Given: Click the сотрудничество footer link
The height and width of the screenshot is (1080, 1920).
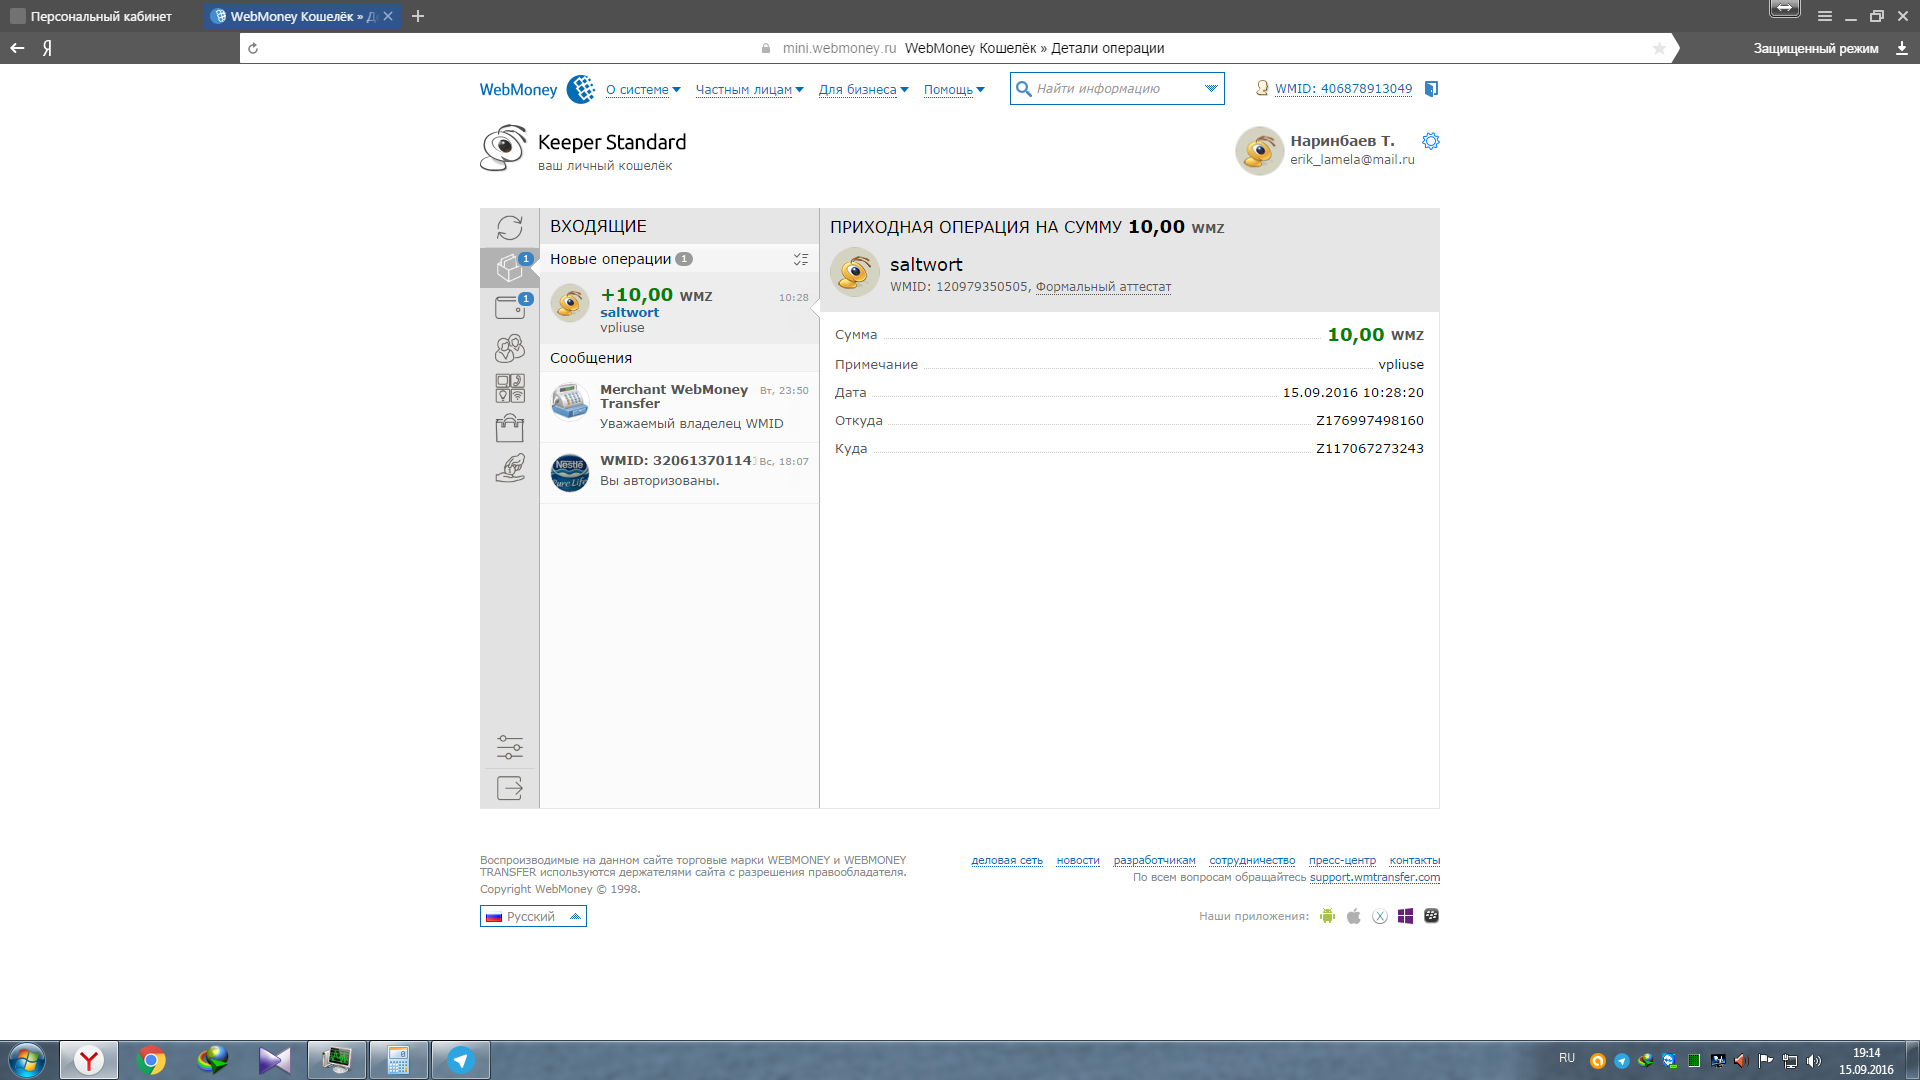Looking at the screenshot, I should click(x=1252, y=861).
